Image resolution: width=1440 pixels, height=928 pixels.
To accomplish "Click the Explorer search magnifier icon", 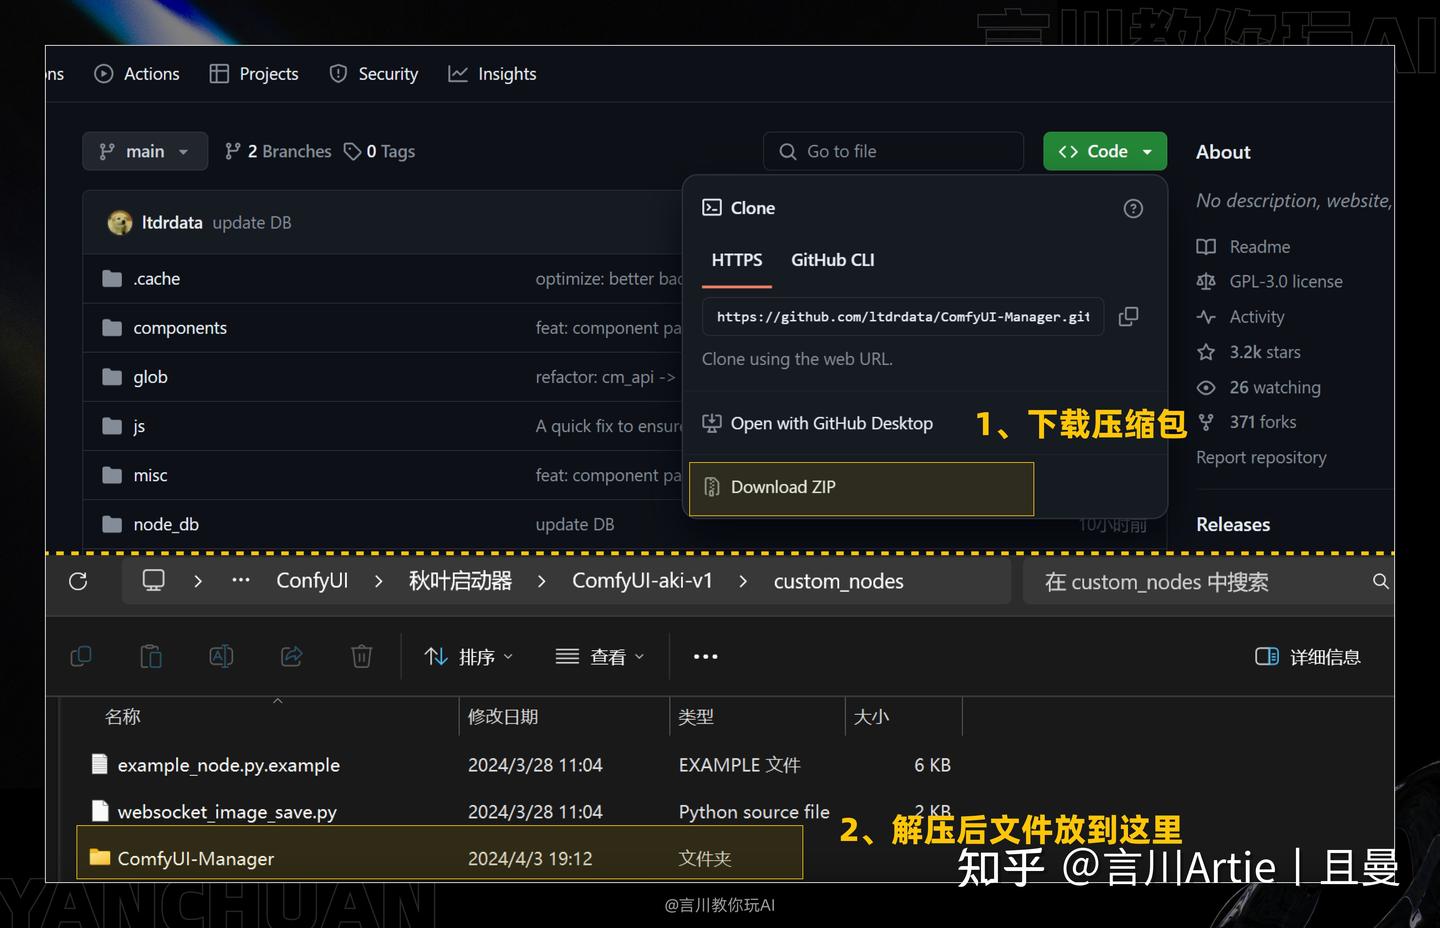I will pos(1380,581).
